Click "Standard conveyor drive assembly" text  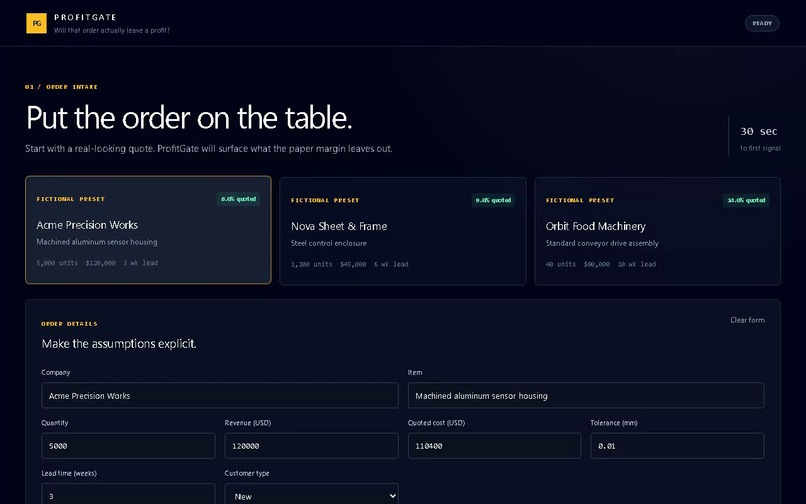[602, 243]
